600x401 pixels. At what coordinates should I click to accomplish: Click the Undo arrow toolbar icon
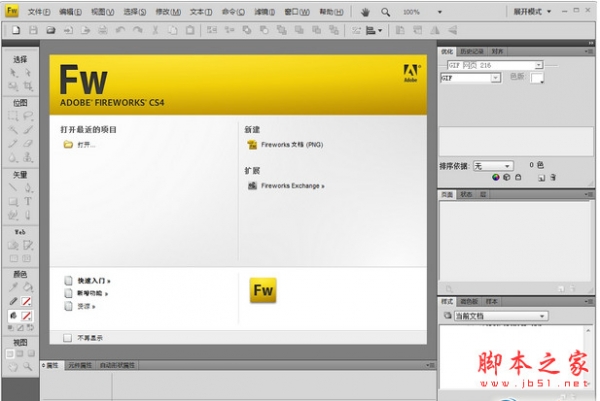coord(120,30)
